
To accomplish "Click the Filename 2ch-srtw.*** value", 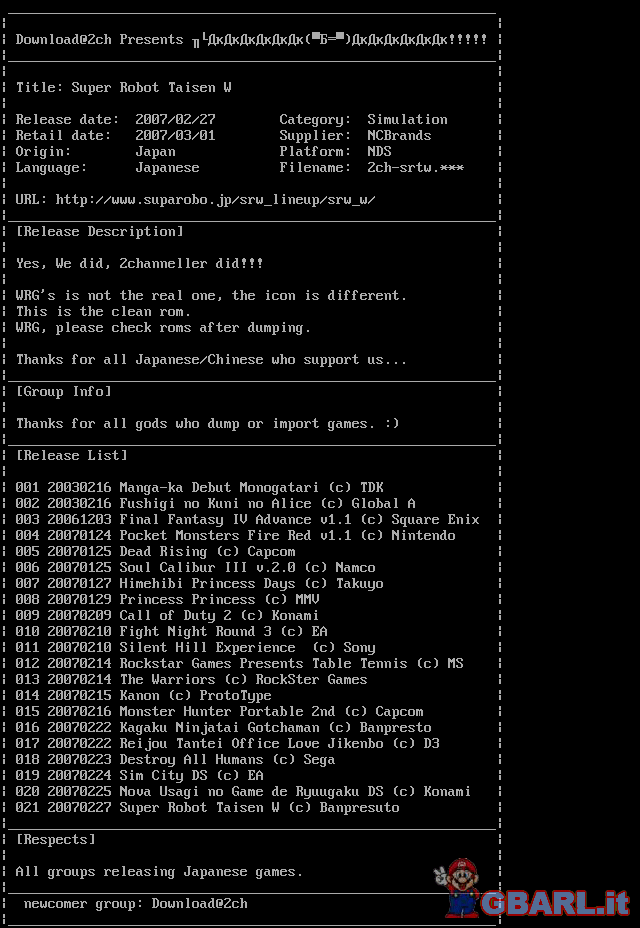I will tap(416, 167).
